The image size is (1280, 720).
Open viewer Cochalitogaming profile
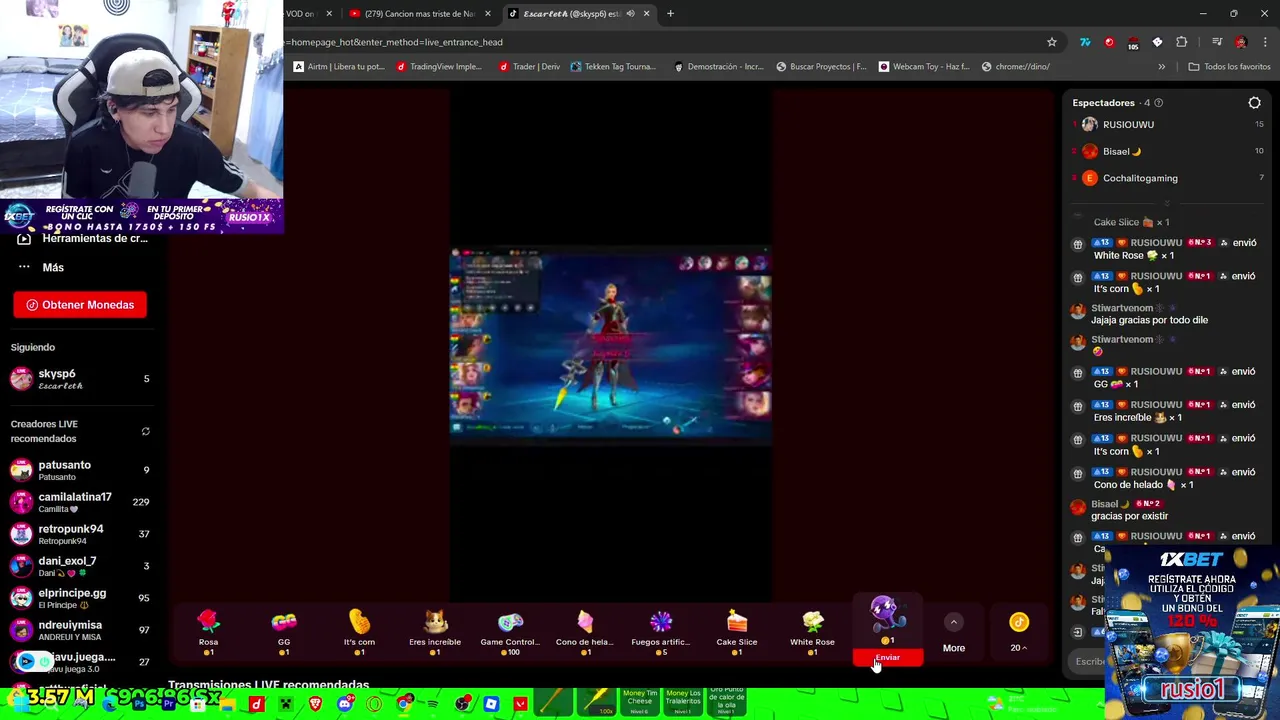[x=1168, y=178]
